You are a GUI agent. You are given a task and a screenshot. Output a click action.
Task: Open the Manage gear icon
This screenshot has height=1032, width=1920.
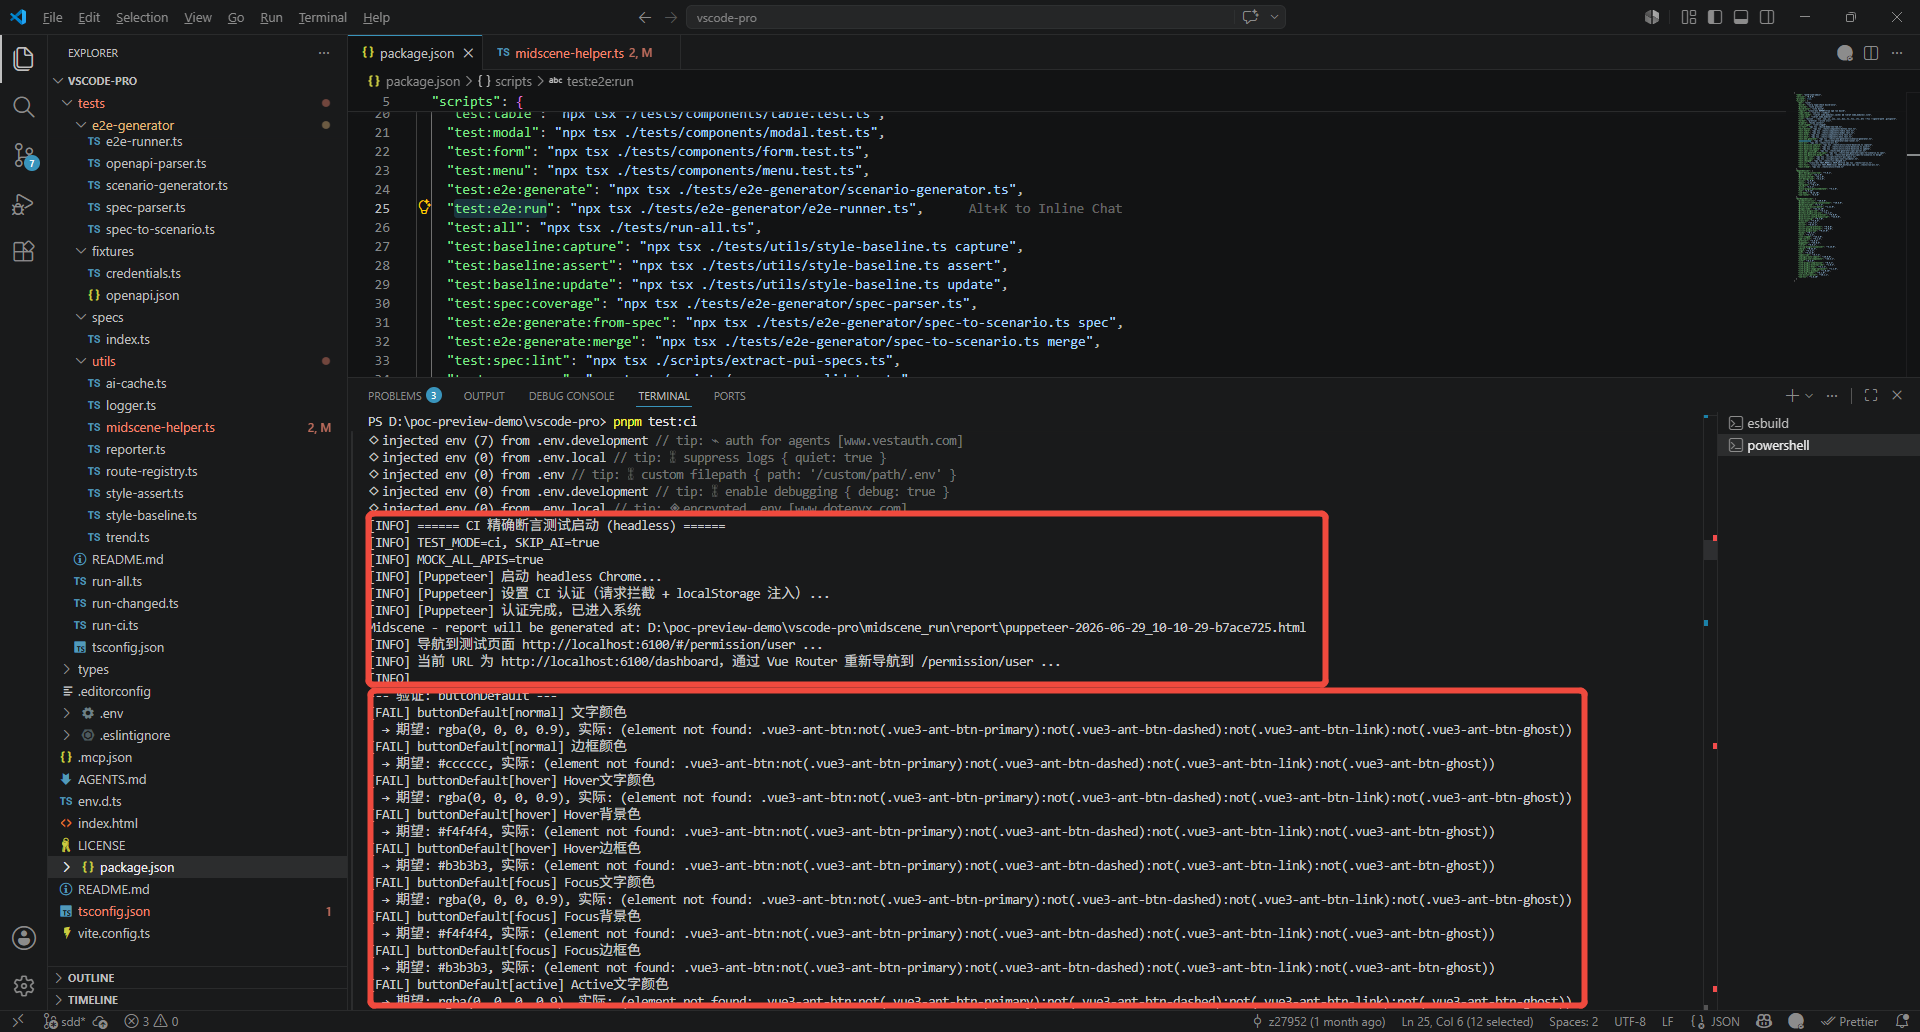coord(24,986)
